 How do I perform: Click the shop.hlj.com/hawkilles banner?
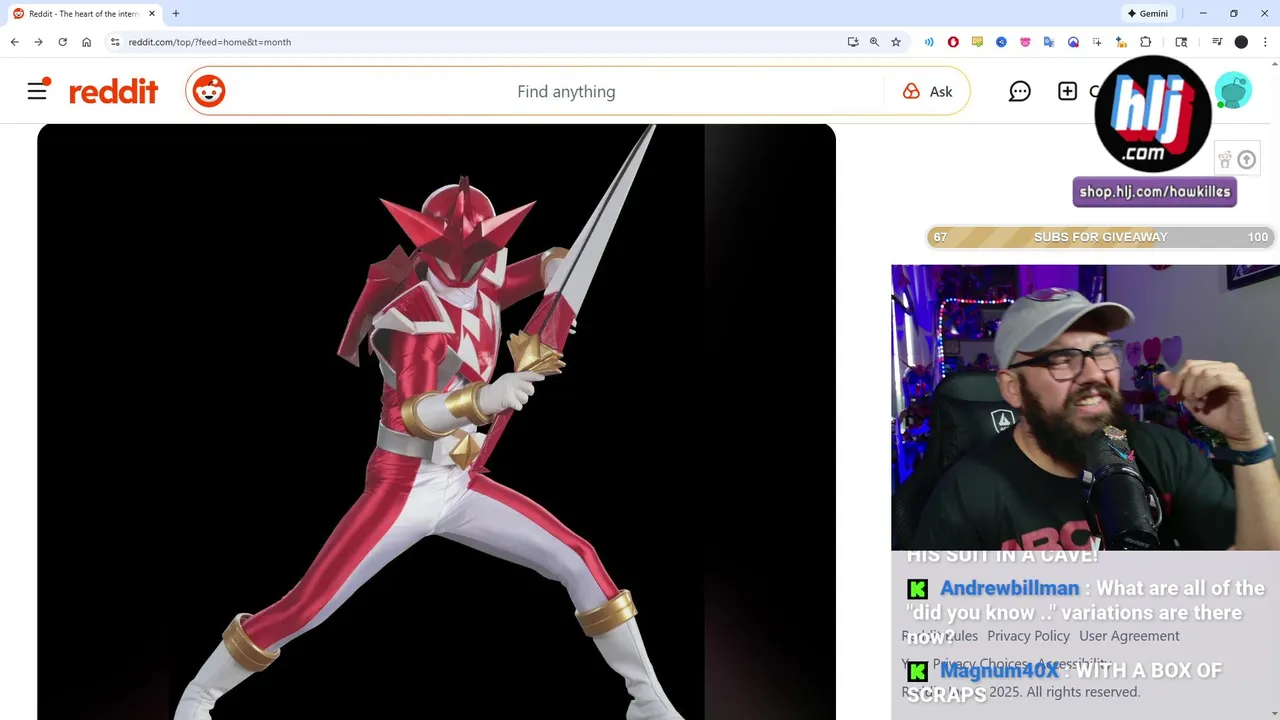[x=1155, y=192]
